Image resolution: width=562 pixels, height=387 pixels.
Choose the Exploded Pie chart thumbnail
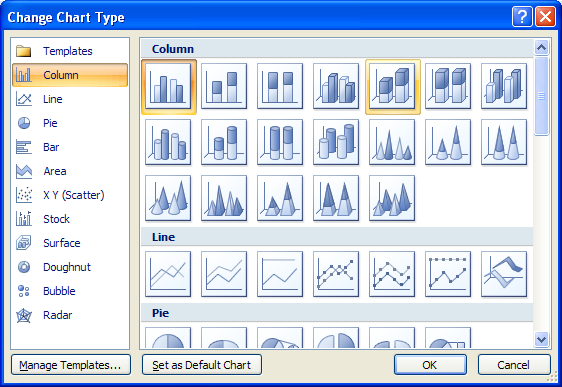[x=336, y=338]
